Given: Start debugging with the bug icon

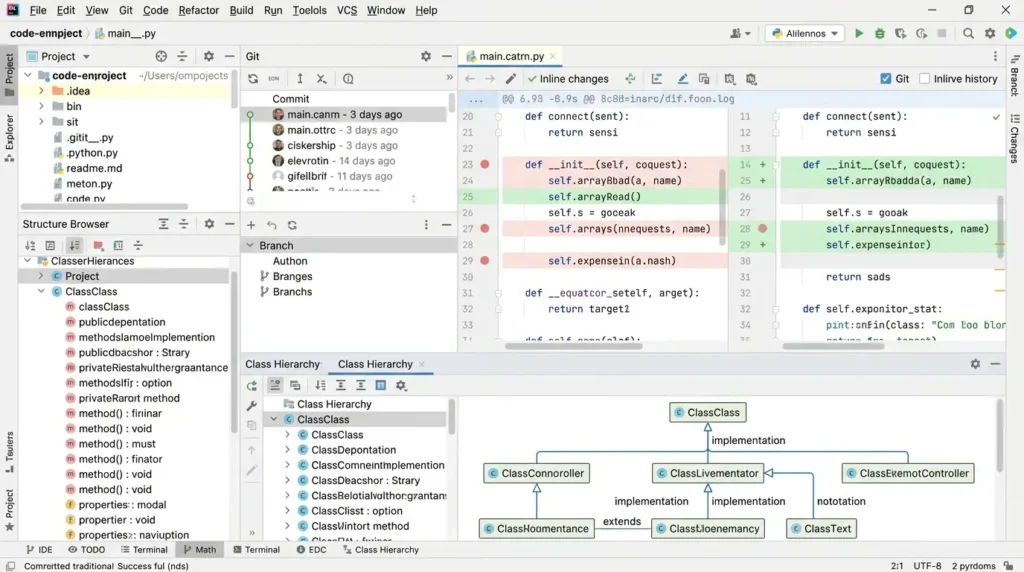Looking at the screenshot, I should [x=880, y=33].
